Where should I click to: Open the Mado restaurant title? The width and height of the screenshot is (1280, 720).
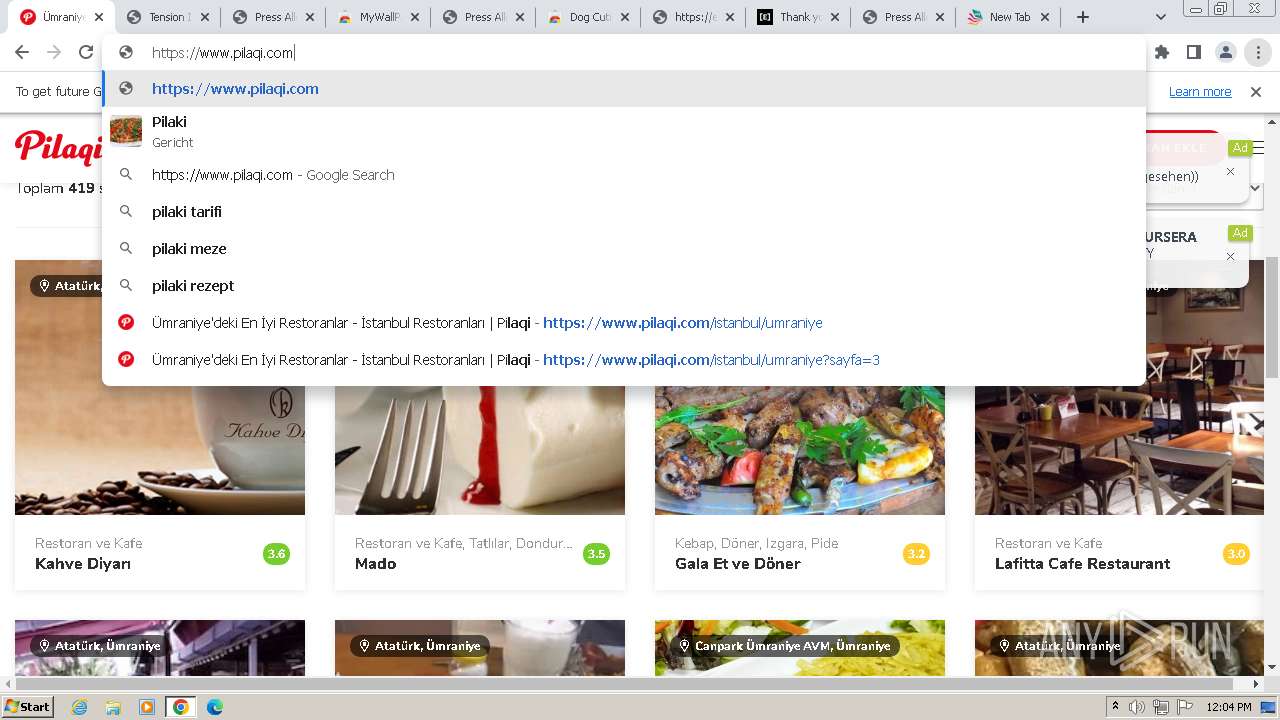point(375,564)
